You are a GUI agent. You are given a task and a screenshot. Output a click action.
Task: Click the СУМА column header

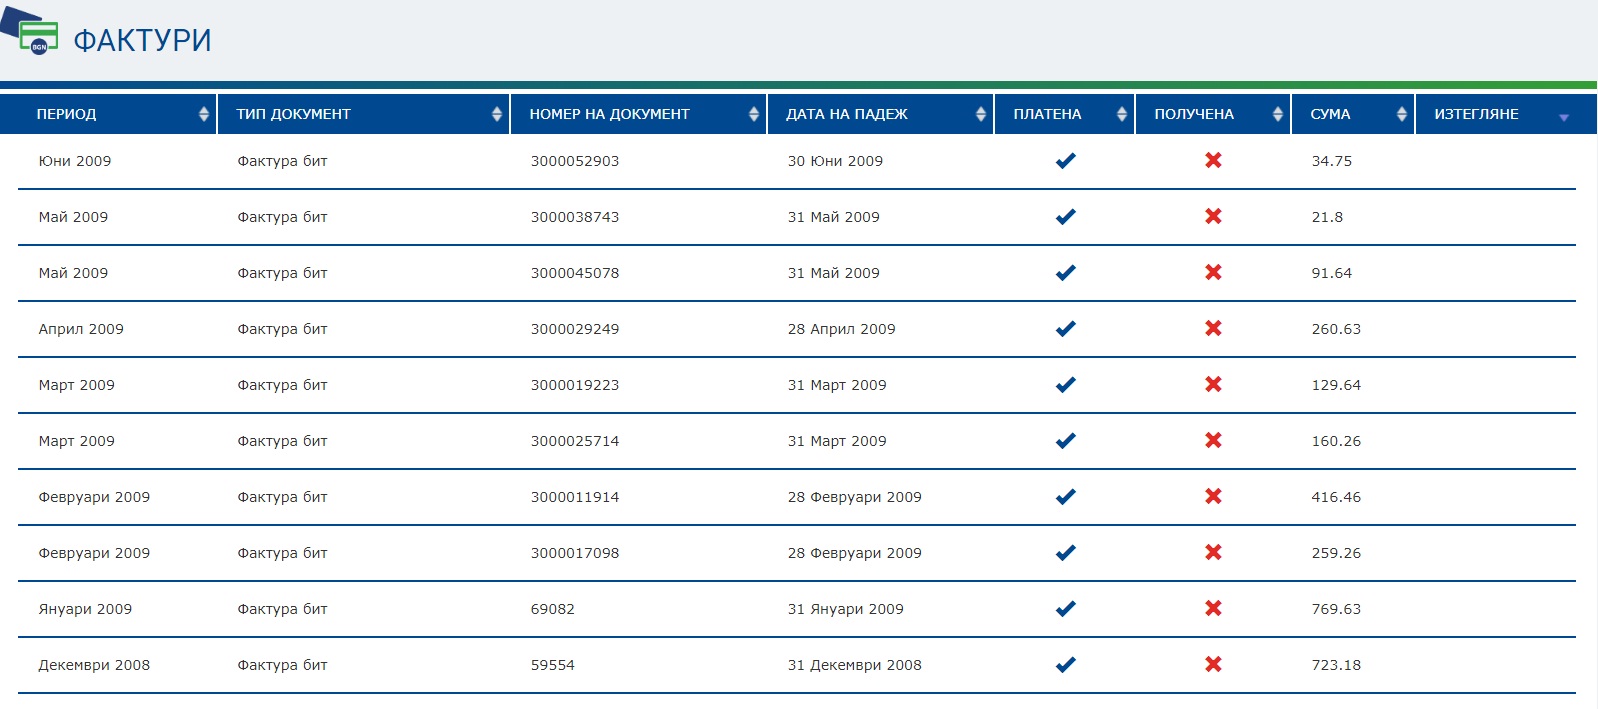[1330, 114]
